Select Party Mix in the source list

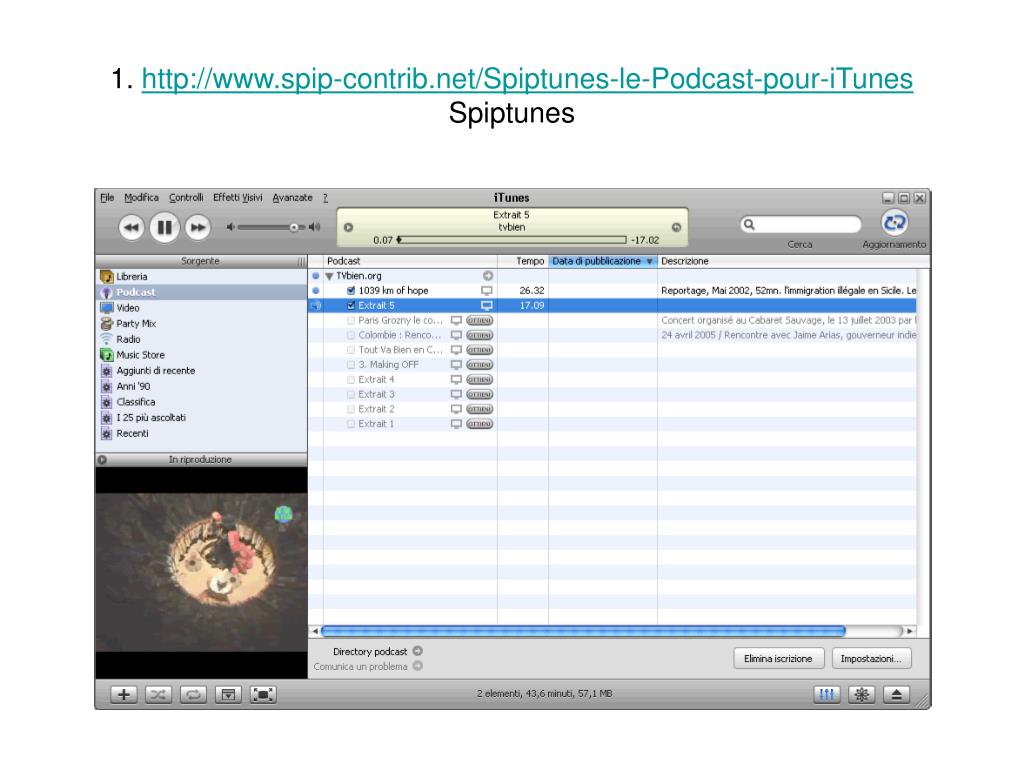(201, 323)
